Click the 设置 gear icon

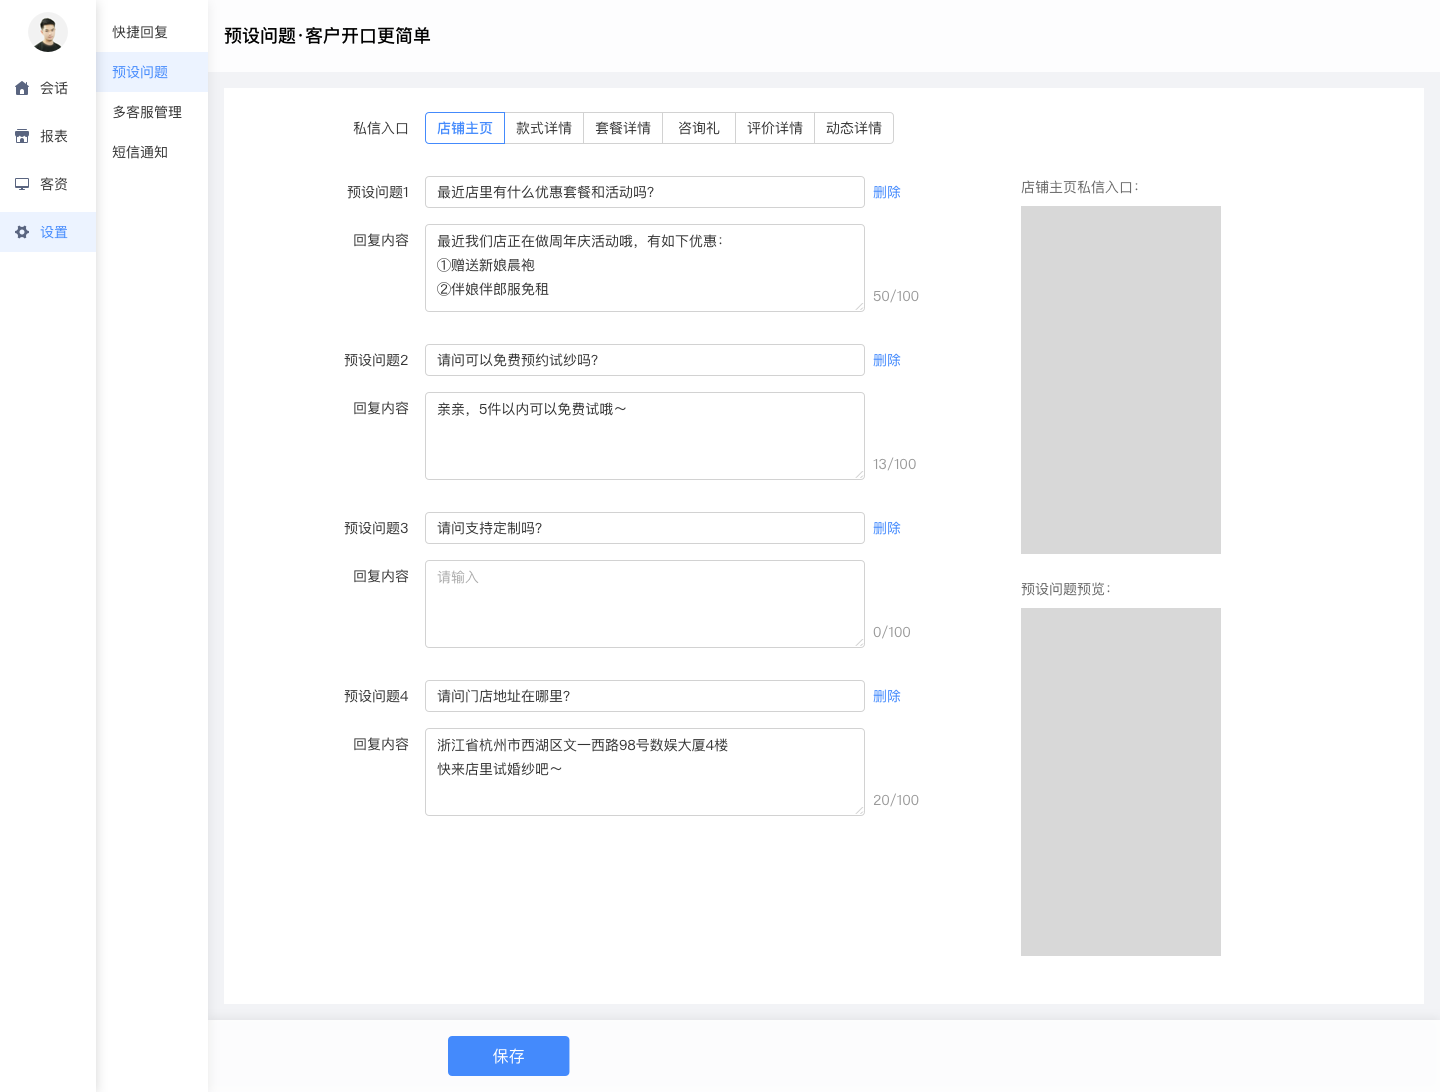click(x=22, y=232)
